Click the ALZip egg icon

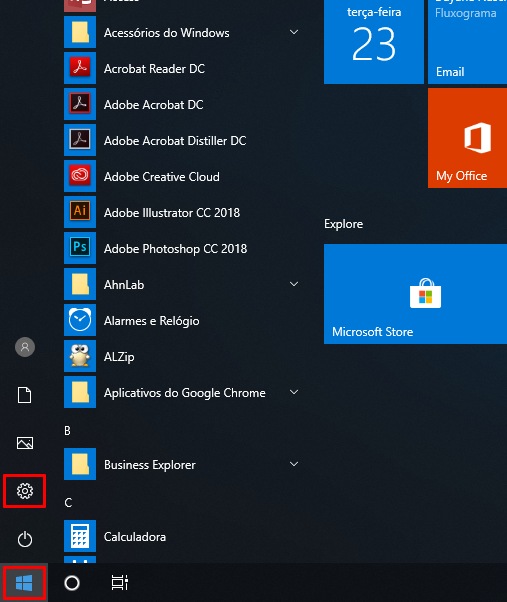(x=80, y=356)
